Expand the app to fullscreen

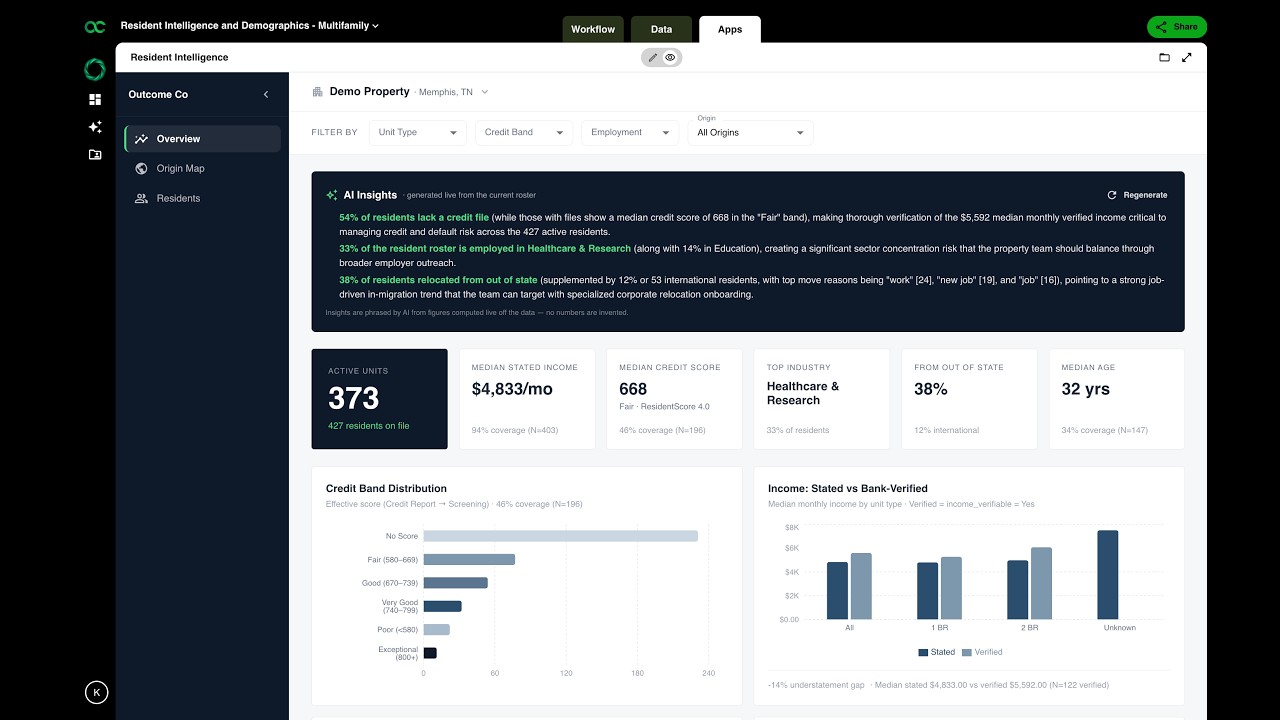[x=1187, y=57]
